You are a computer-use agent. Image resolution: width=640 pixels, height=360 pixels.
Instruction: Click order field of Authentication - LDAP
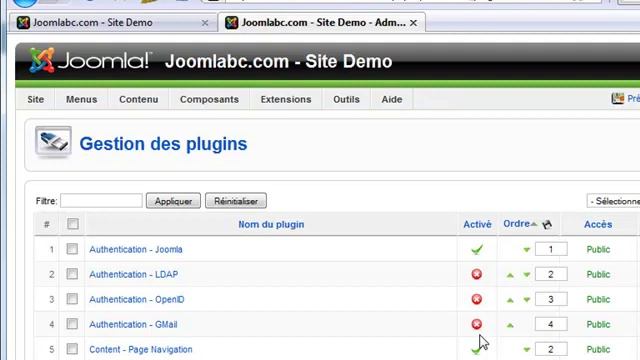coord(551,274)
